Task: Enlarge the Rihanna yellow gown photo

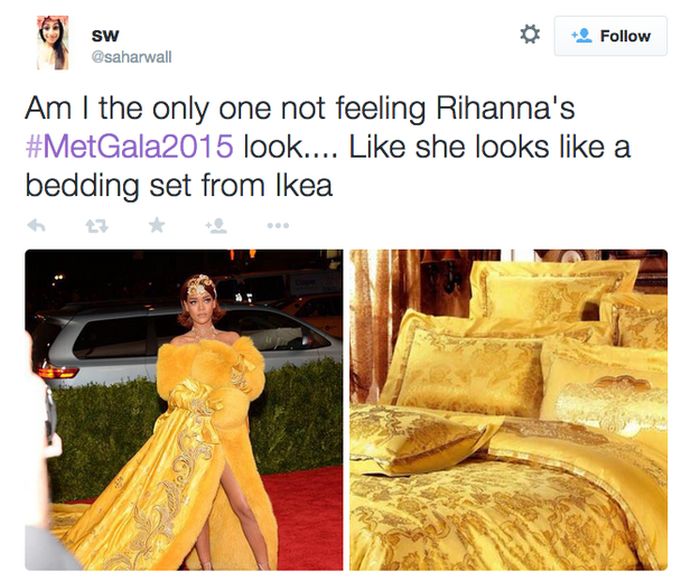Action: click(184, 410)
